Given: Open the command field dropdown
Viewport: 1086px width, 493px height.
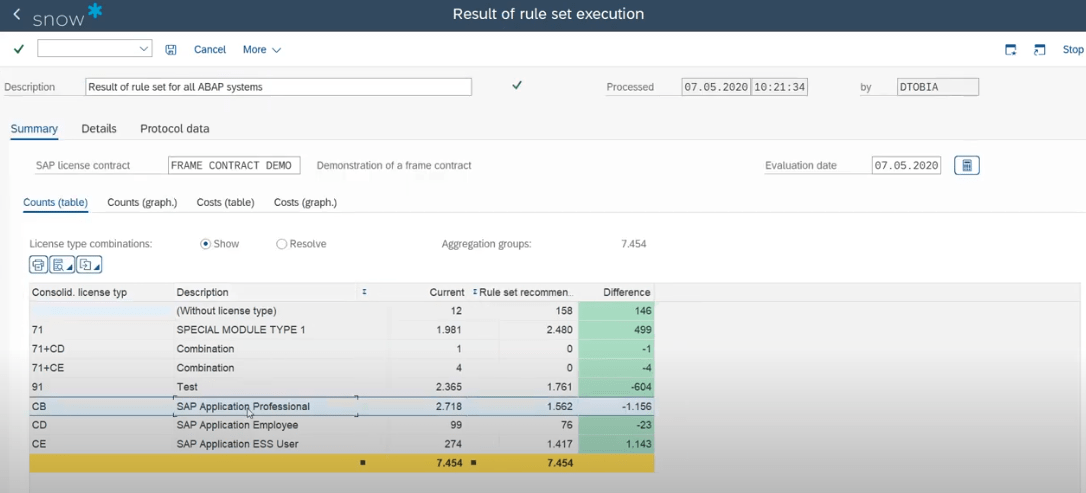Looking at the screenshot, I should pos(144,48).
